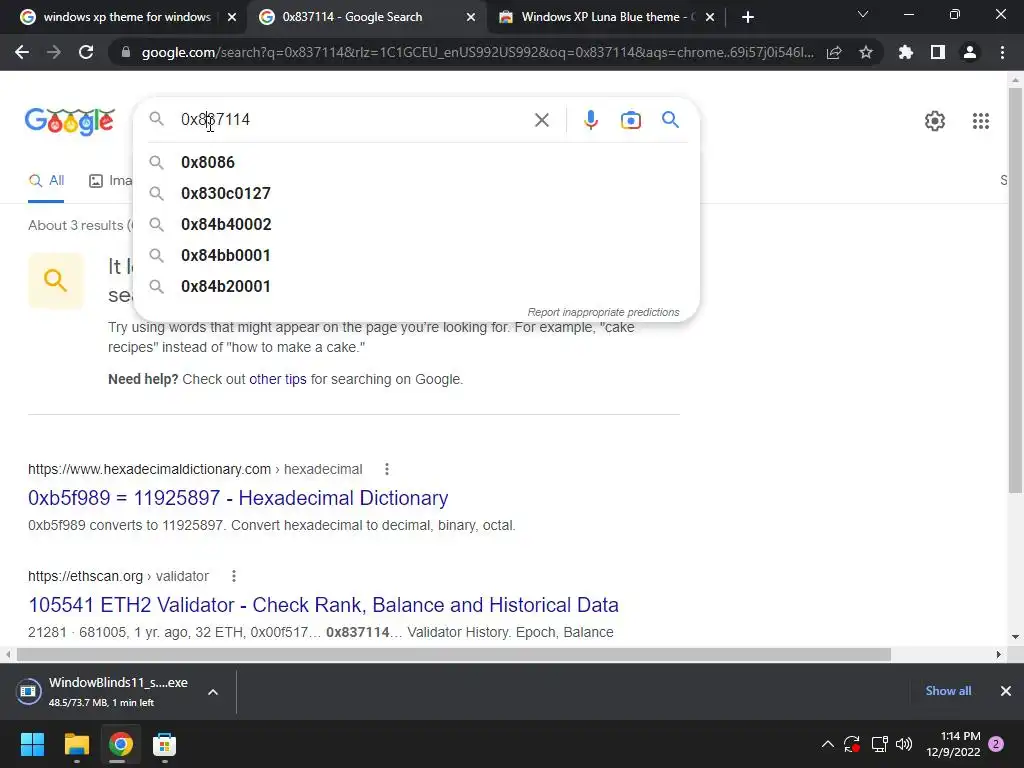Open clock and date 1:14 PM

click(953, 744)
